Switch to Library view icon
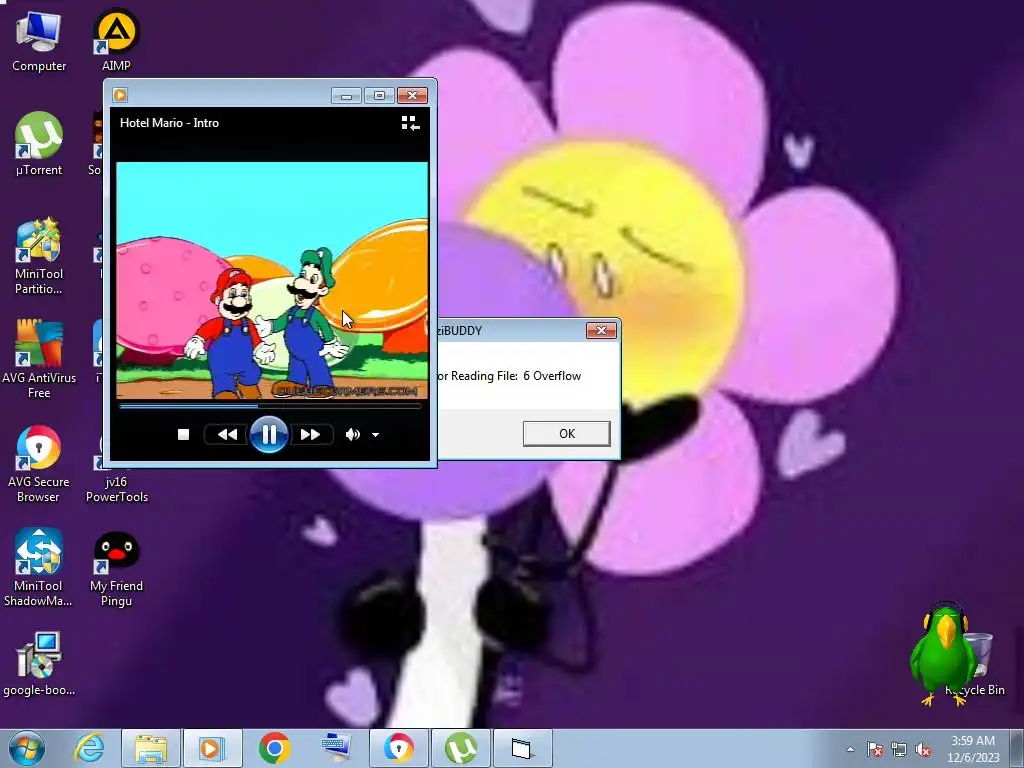The width and height of the screenshot is (1024, 768). click(410, 123)
